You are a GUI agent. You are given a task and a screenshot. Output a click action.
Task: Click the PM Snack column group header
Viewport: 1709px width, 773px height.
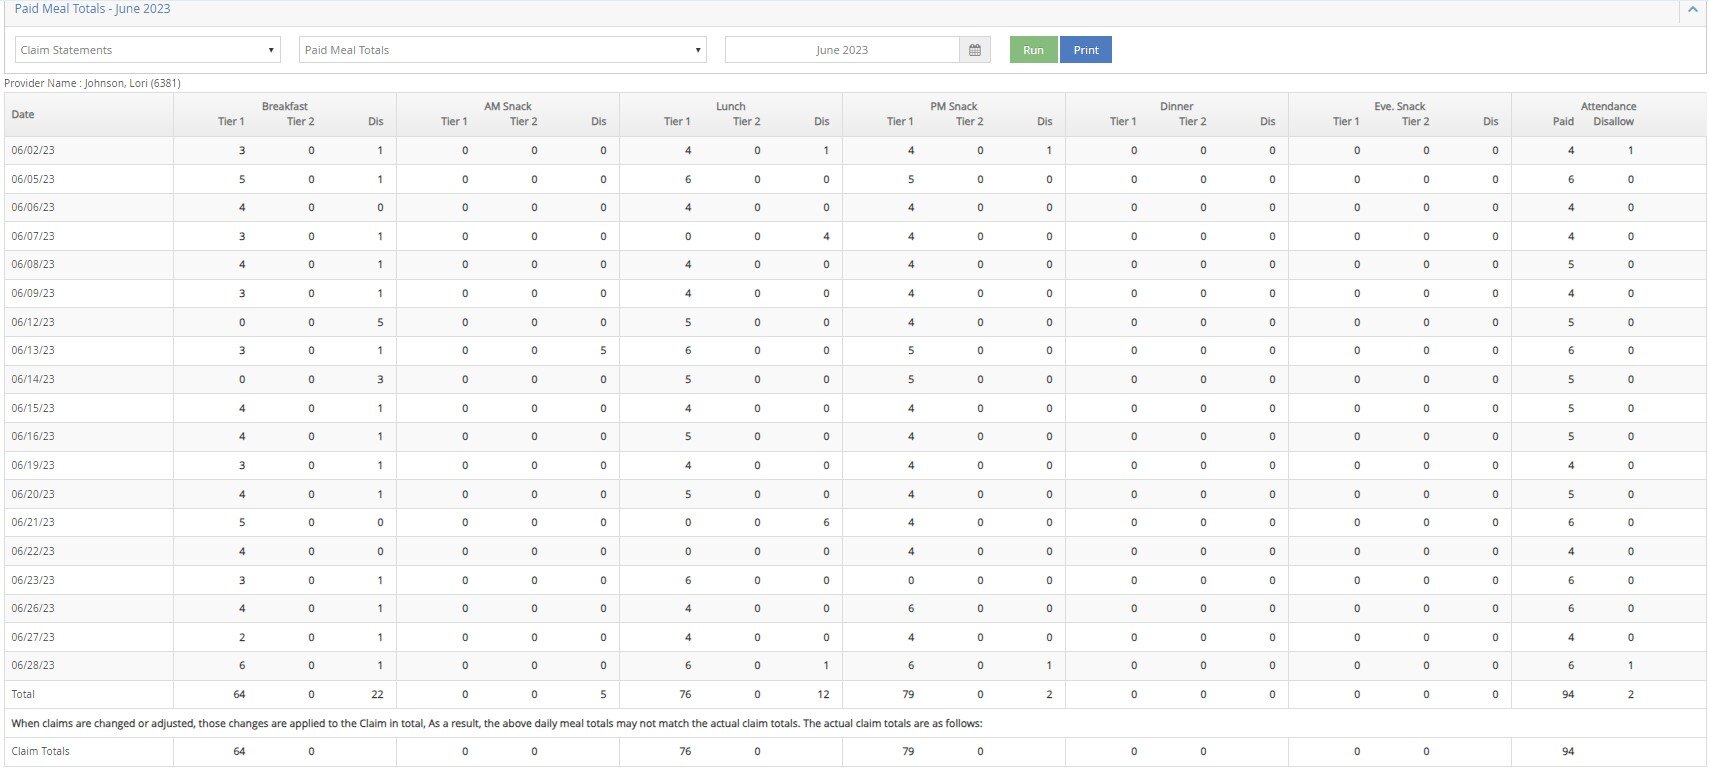click(x=954, y=106)
